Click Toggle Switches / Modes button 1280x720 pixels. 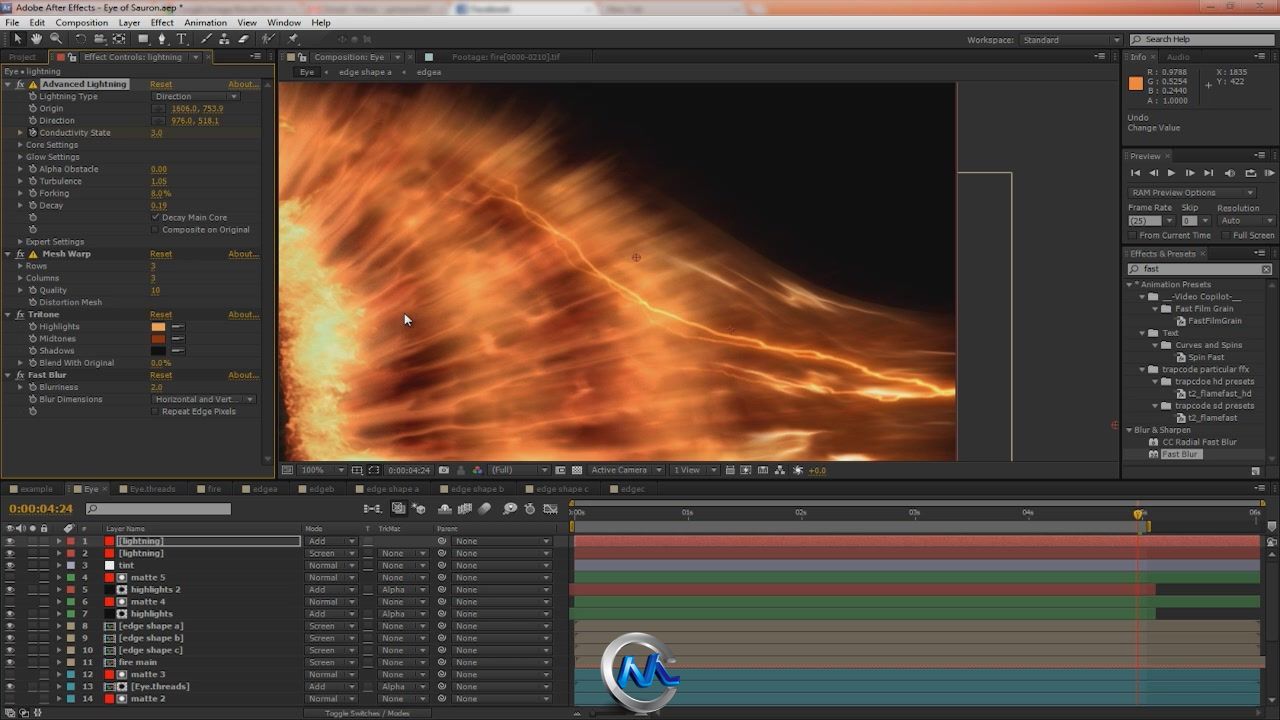click(367, 713)
